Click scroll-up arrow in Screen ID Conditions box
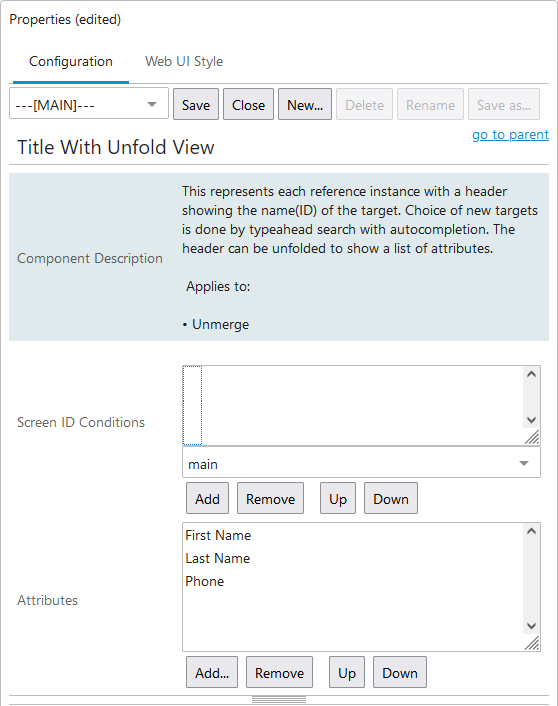 (531, 374)
